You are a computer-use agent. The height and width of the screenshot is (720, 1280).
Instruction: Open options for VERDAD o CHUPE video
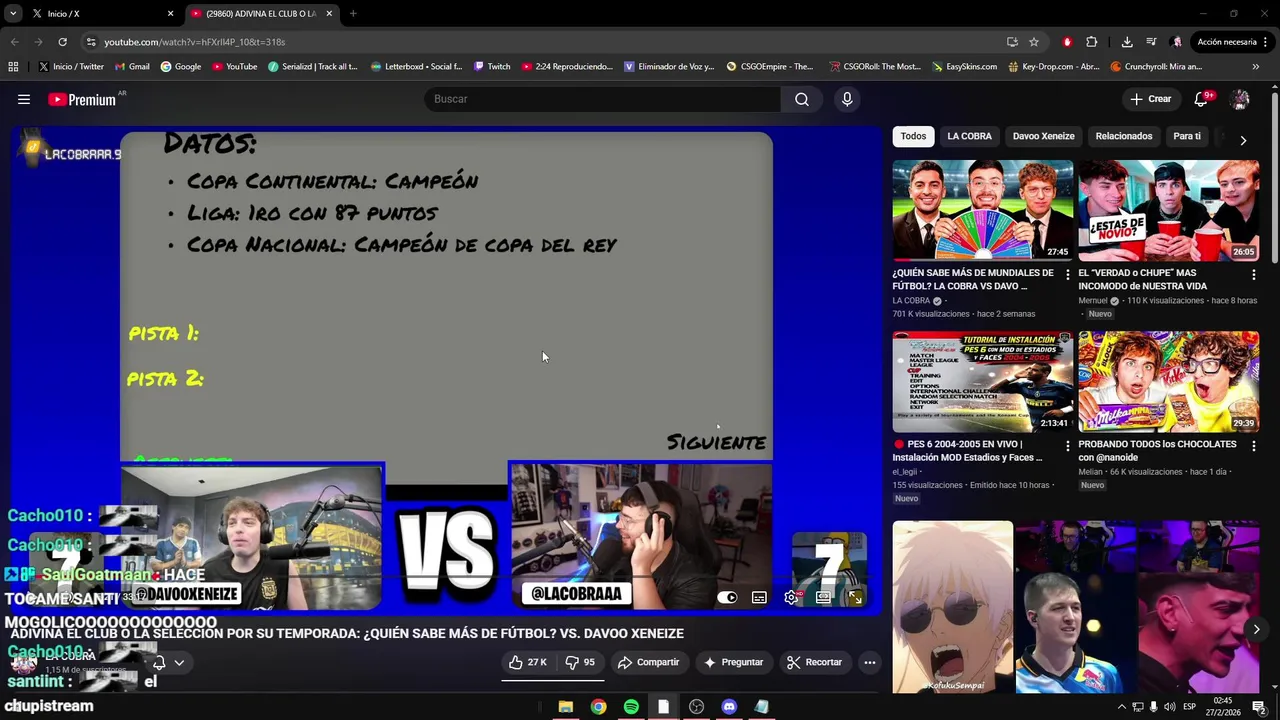(x=1253, y=274)
